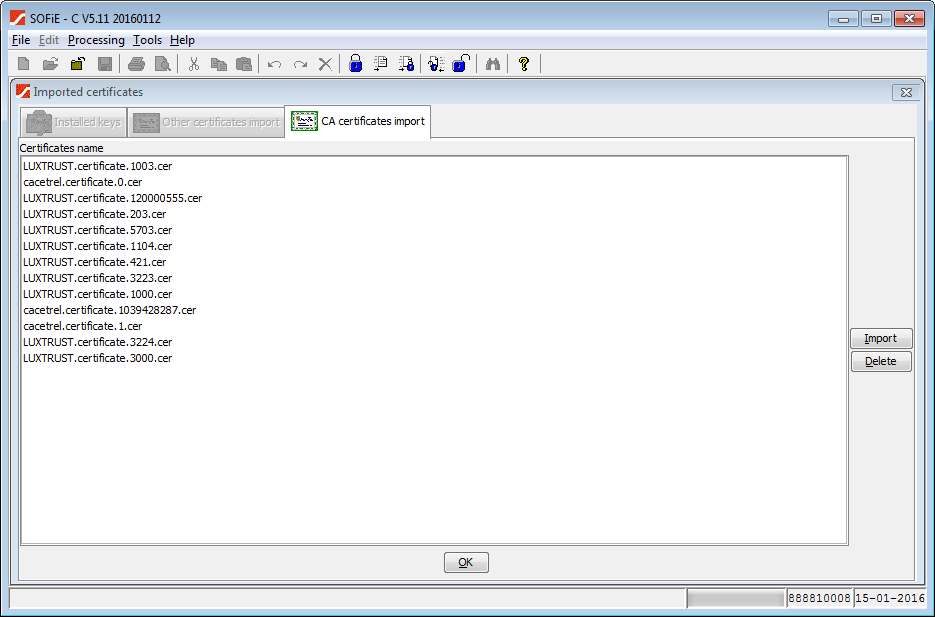Confirm with the OK button
This screenshot has width=935, height=617.
[x=466, y=562]
